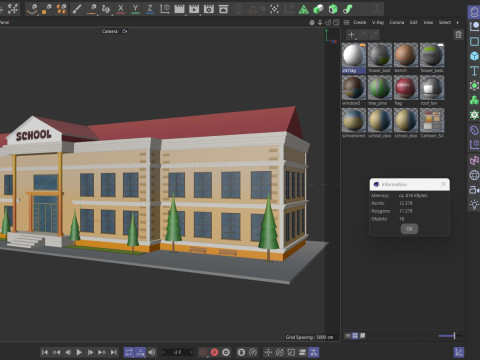Screen dimensions: 480x360
Task: Click the globe environment icon
Action: (x=474, y=175)
